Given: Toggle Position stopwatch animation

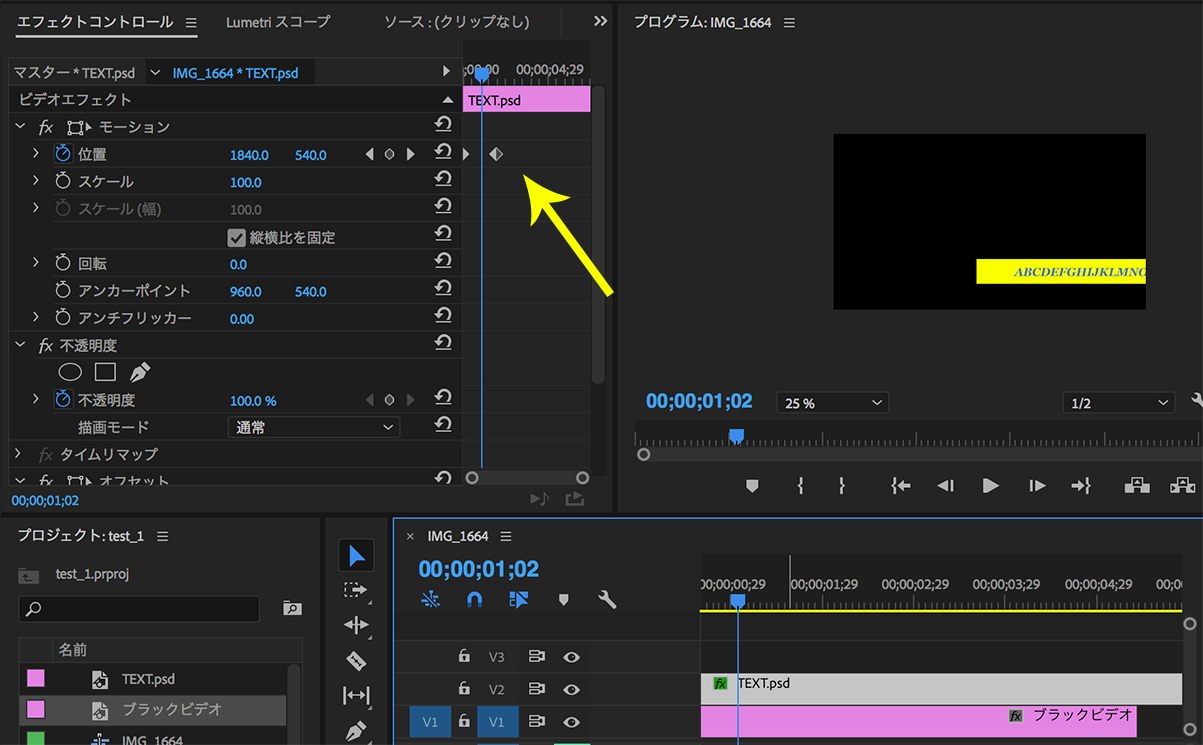Looking at the screenshot, I should tap(63, 154).
